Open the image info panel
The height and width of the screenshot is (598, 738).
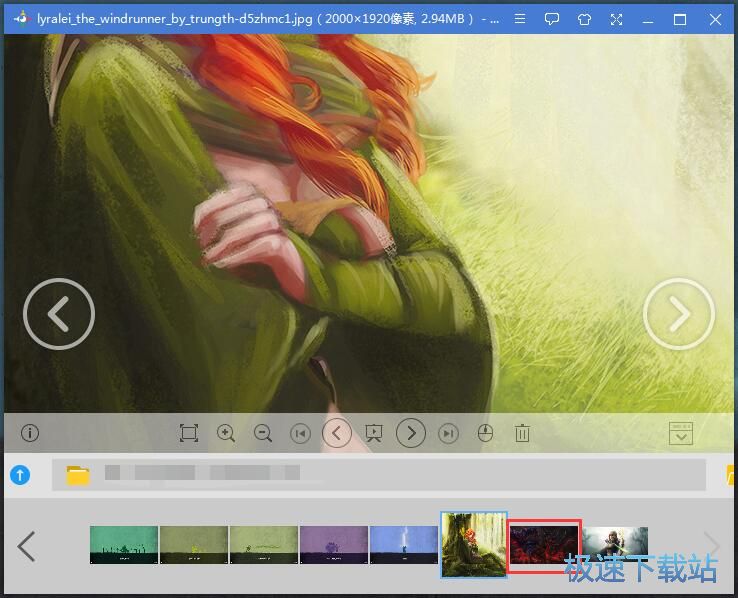tap(30, 433)
